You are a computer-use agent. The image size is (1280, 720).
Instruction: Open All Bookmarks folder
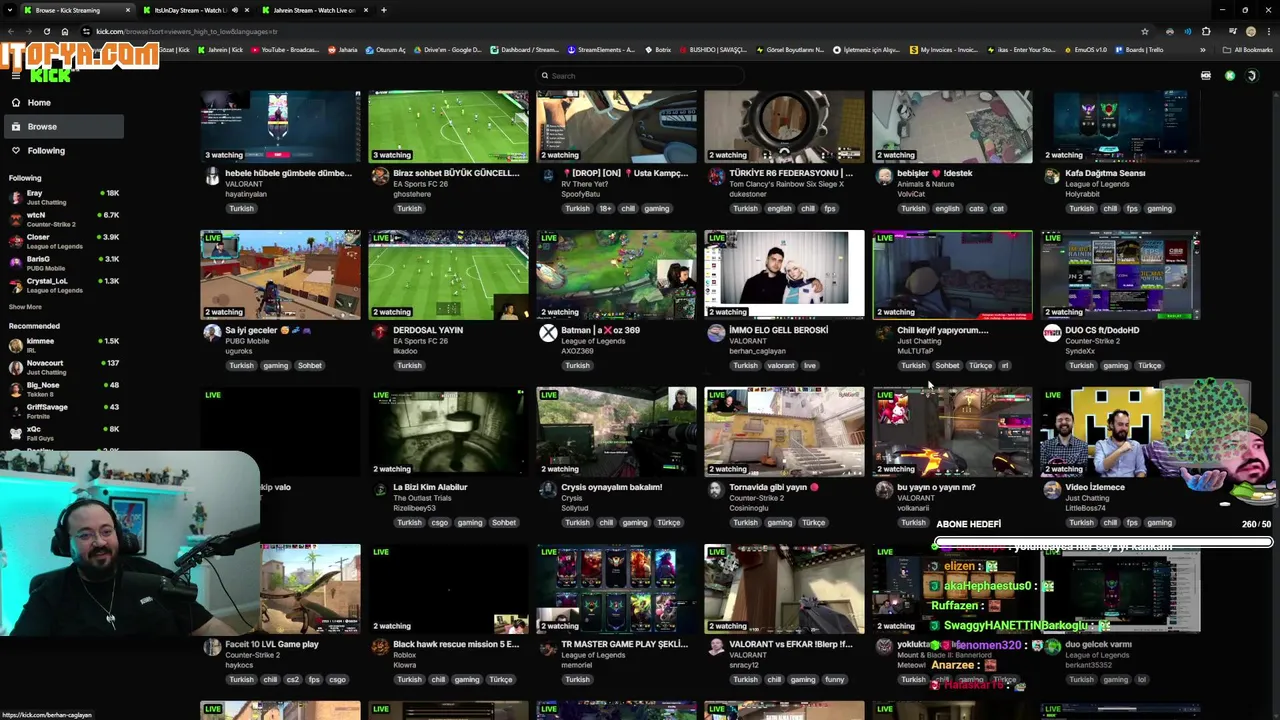click(1248, 49)
